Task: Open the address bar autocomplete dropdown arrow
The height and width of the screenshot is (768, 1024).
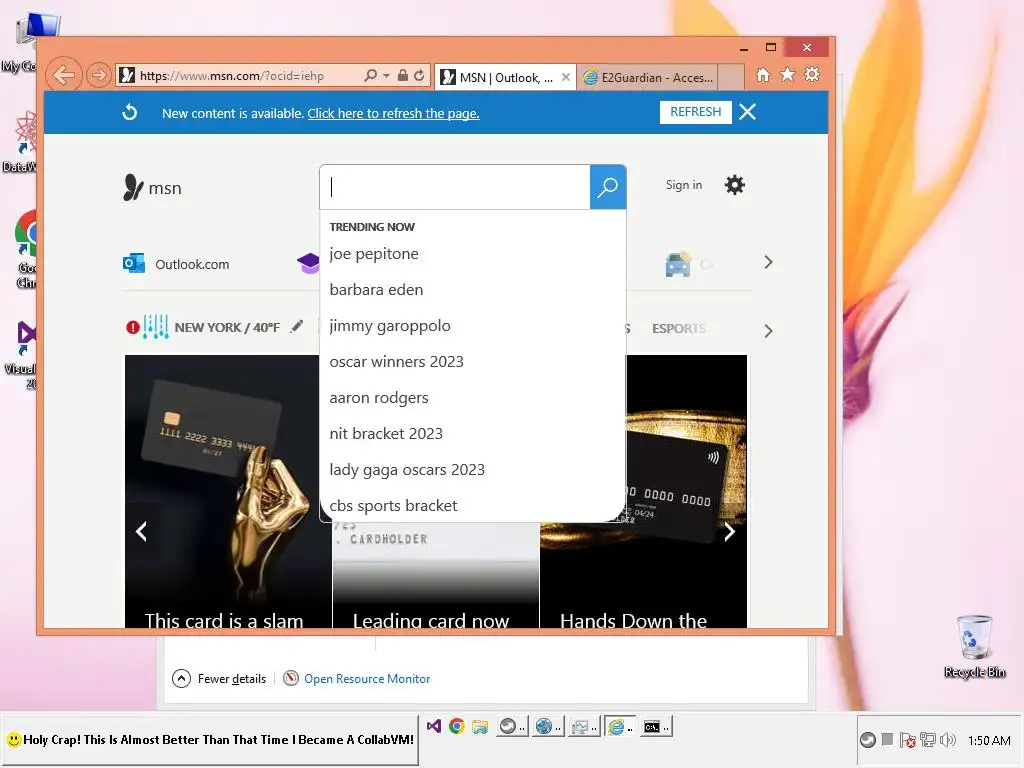Action: coord(387,76)
